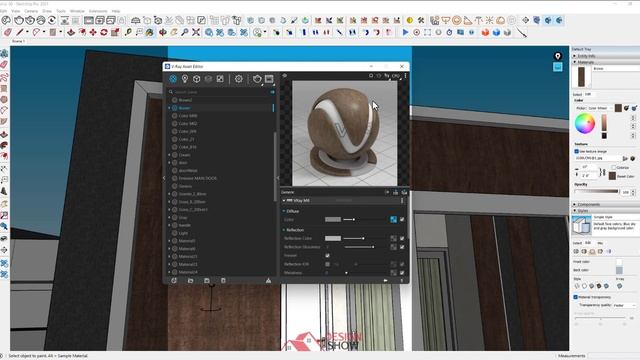Screen dimensions: 640x360
Task: Open the Geometry category in Asset Editor
Action: pyautogui.click(x=197, y=79)
